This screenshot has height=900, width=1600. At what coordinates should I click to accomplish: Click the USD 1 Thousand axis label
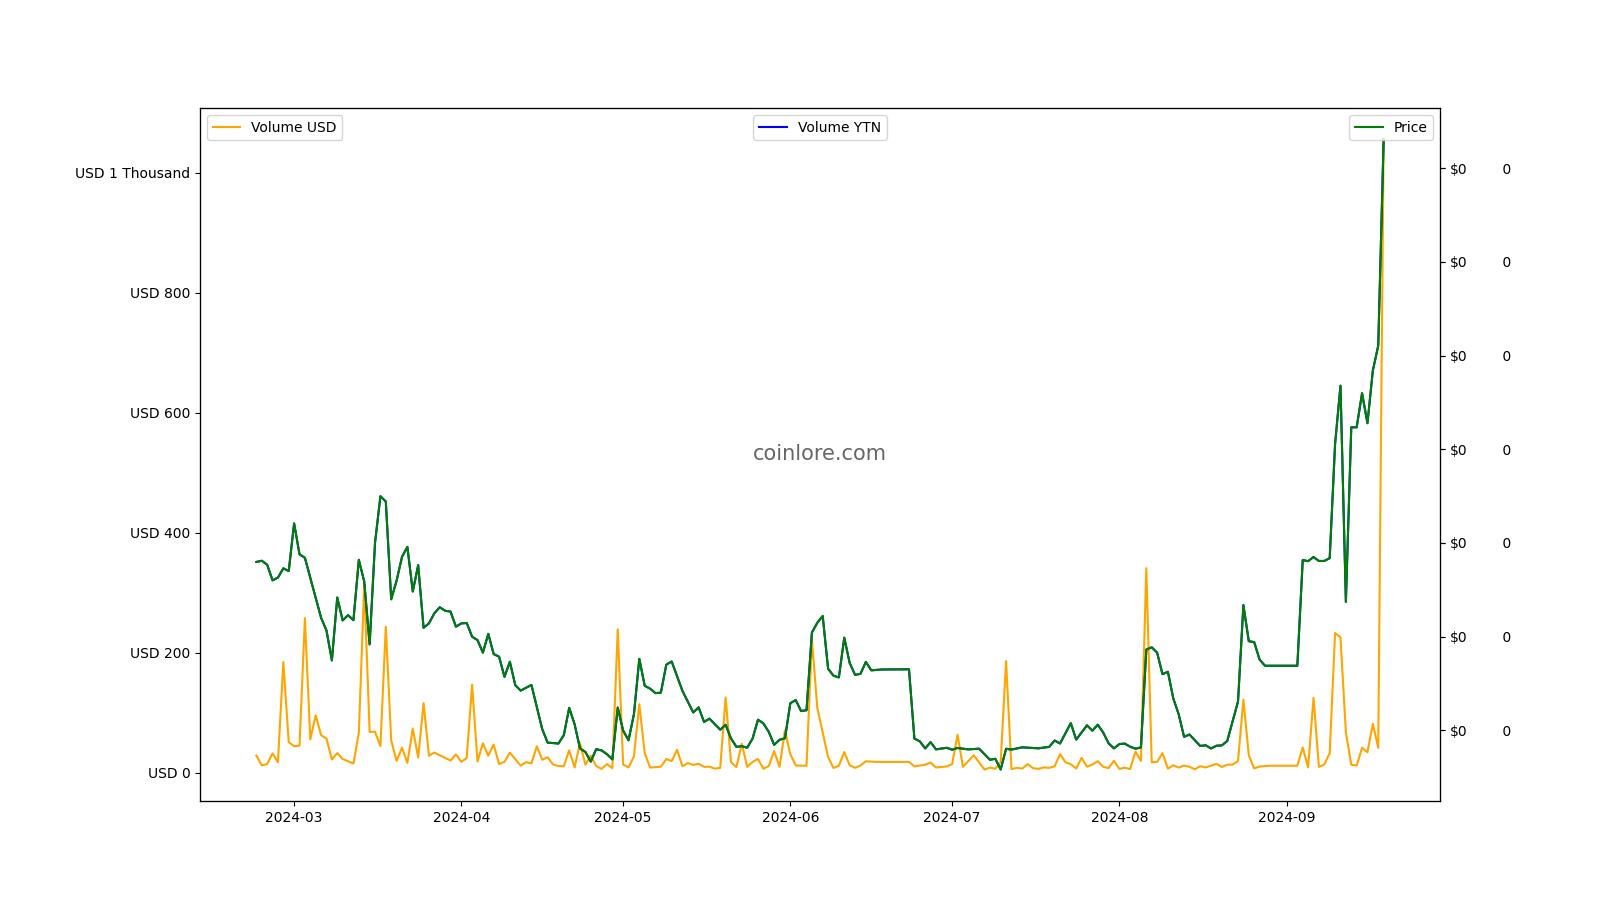click(132, 173)
